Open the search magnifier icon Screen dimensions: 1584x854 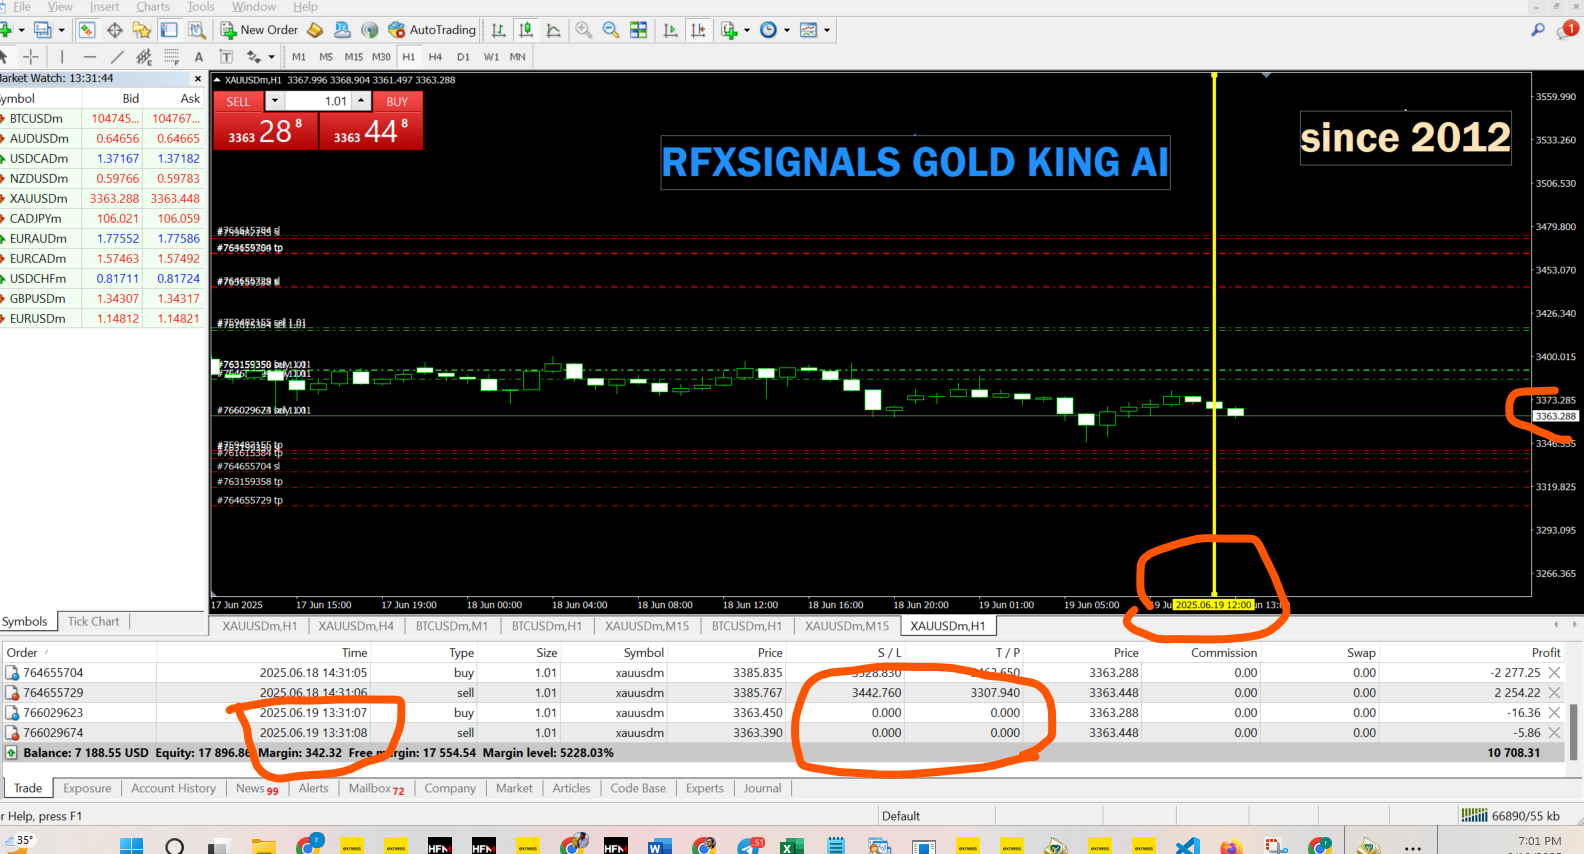tap(1538, 30)
